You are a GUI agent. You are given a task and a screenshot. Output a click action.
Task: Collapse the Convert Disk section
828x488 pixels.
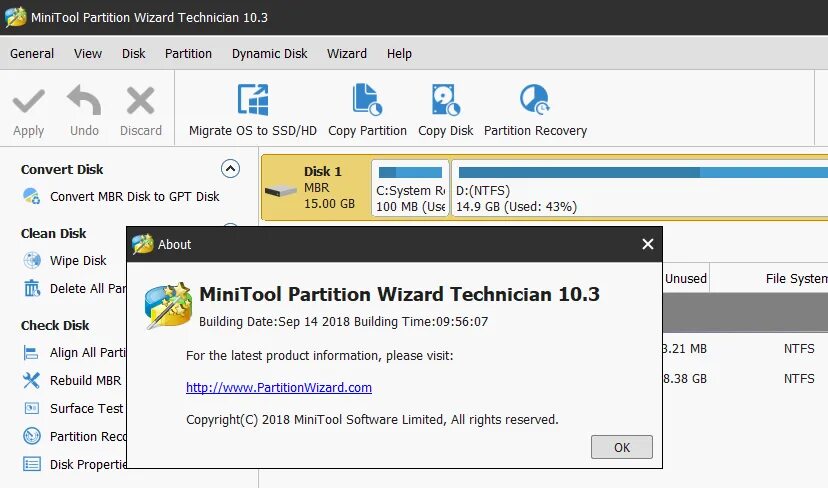pyautogui.click(x=230, y=169)
